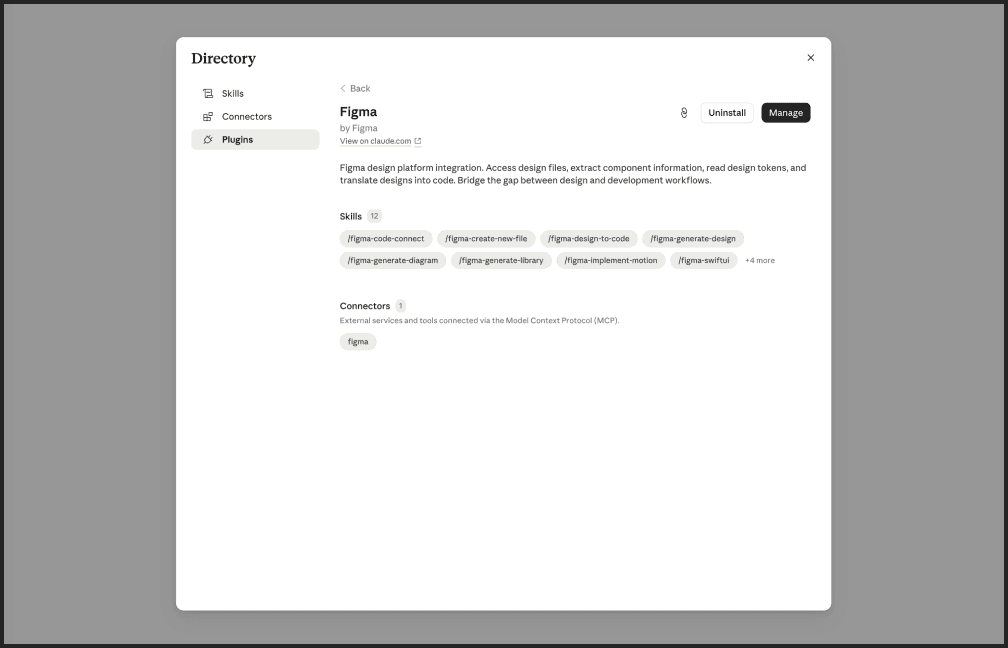Open the Skills section in sidebar
The height and width of the screenshot is (648, 1008).
point(255,94)
